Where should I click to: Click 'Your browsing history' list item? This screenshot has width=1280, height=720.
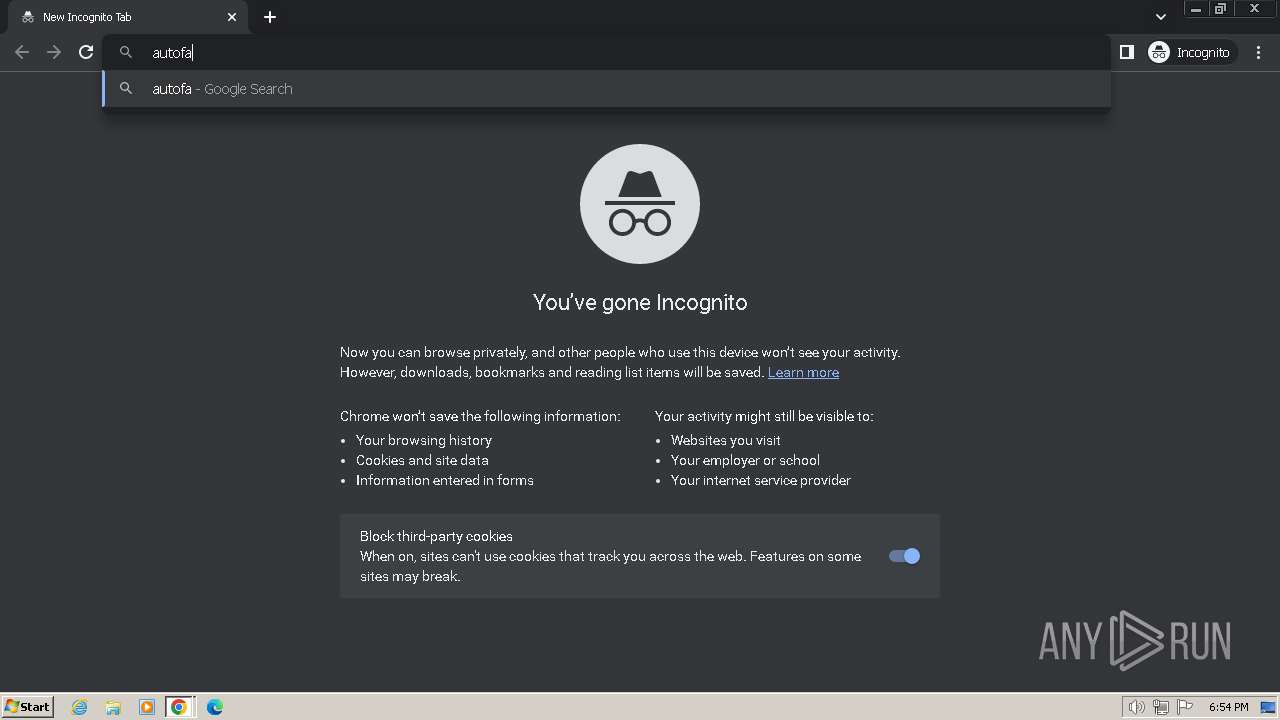[424, 440]
